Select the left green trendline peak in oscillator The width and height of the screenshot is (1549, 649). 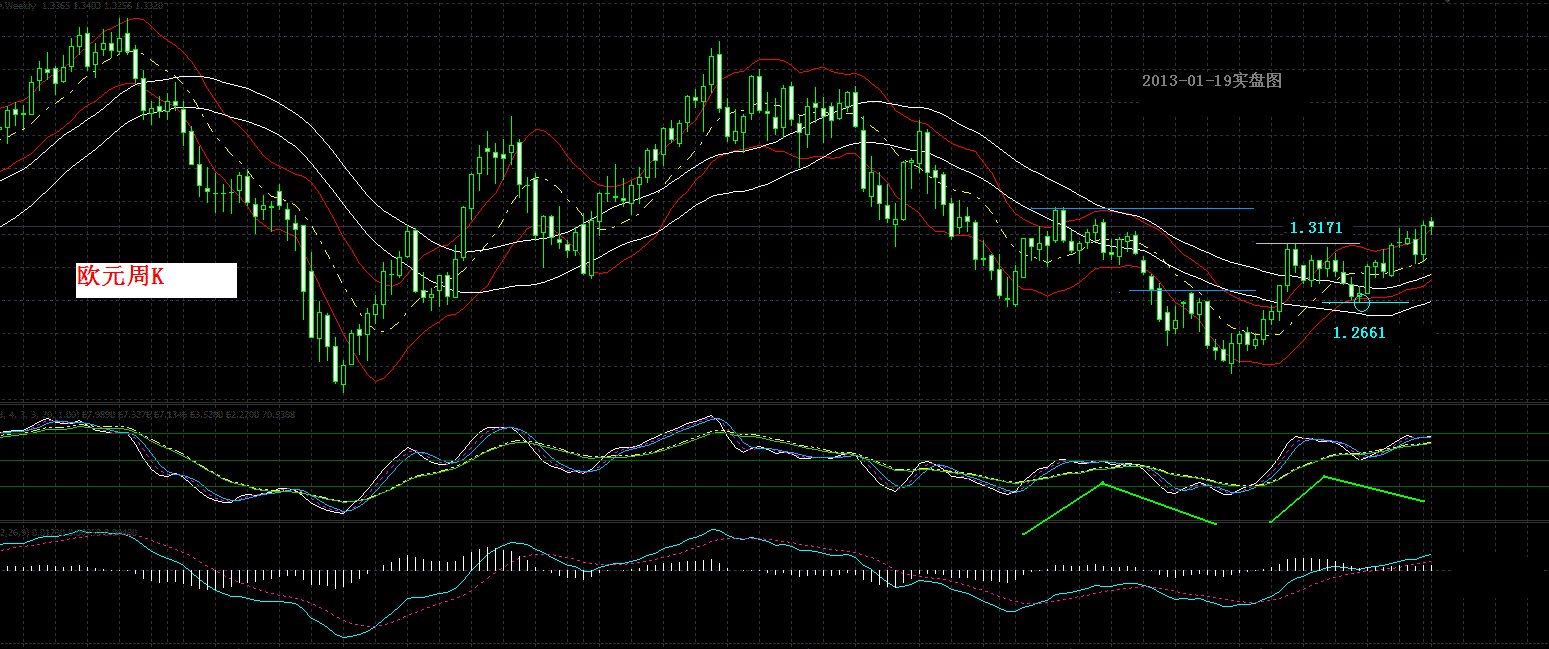point(1102,484)
